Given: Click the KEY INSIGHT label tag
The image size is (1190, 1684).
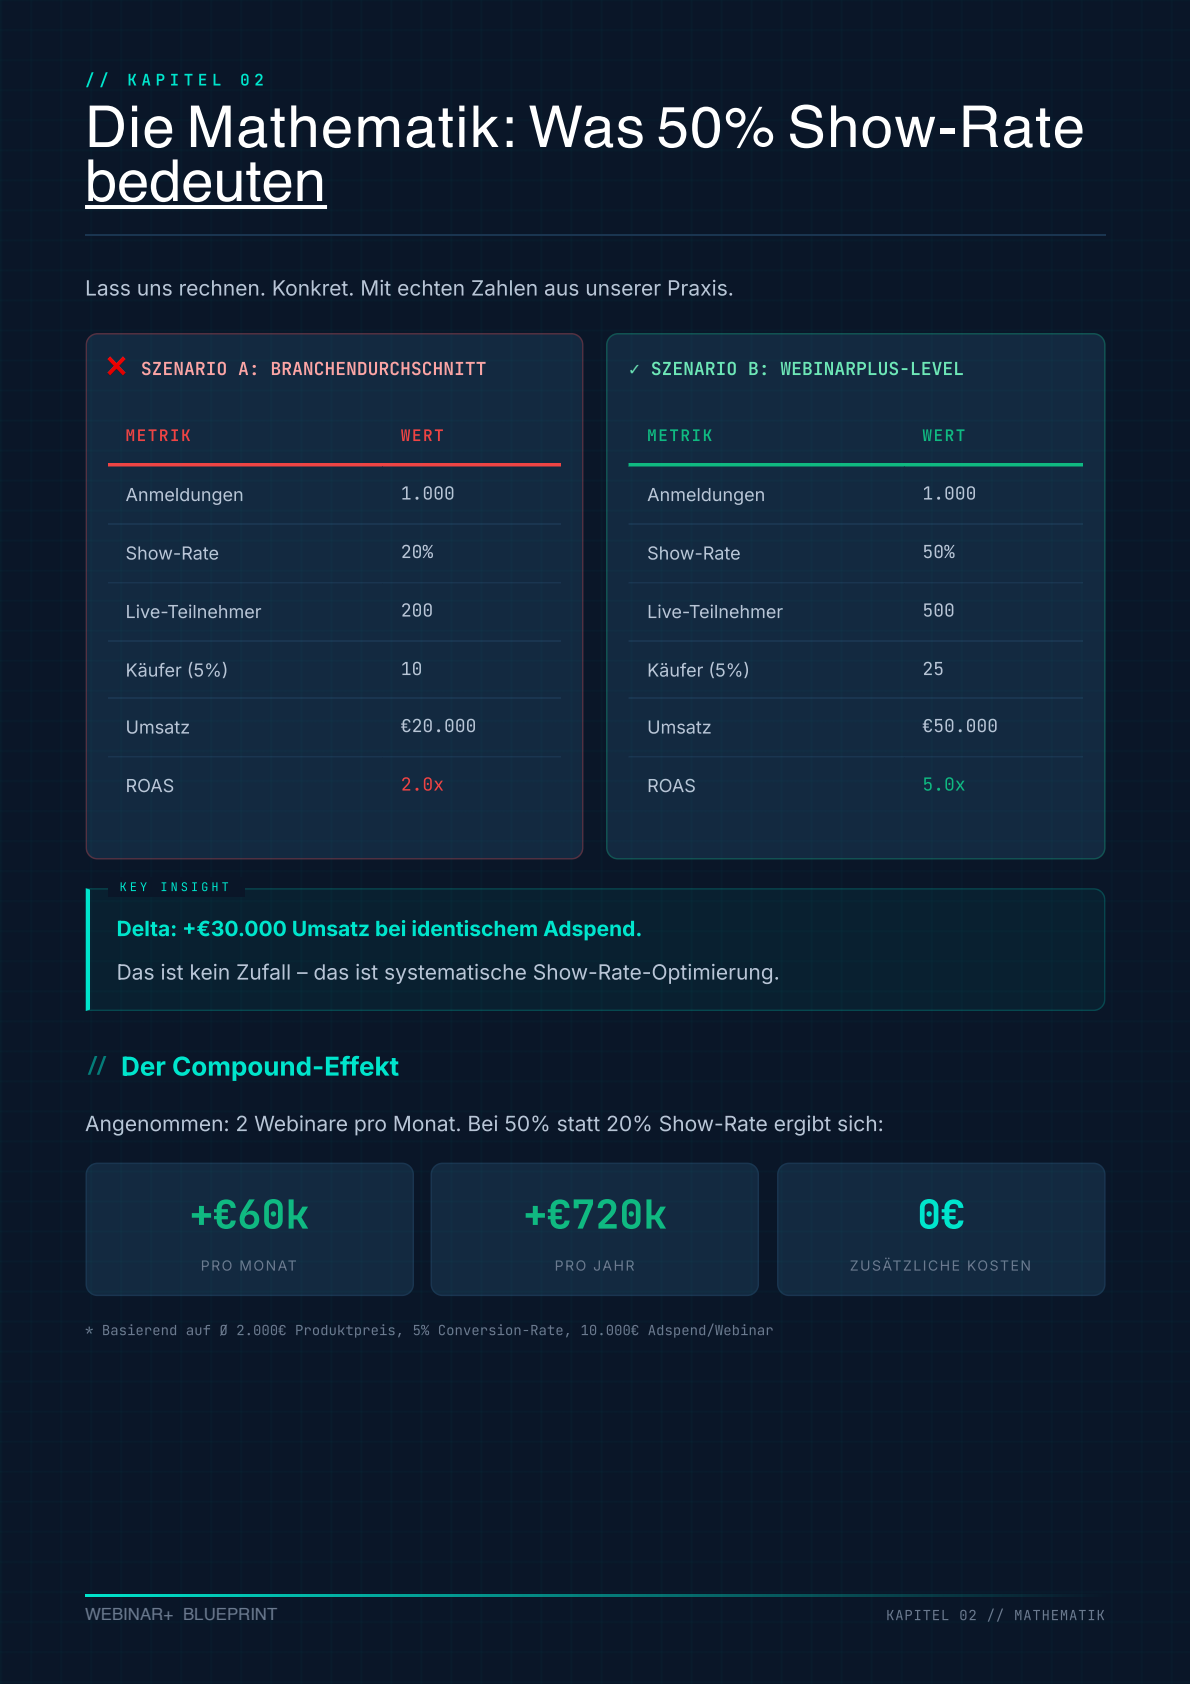Looking at the screenshot, I should pyautogui.click(x=175, y=887).
